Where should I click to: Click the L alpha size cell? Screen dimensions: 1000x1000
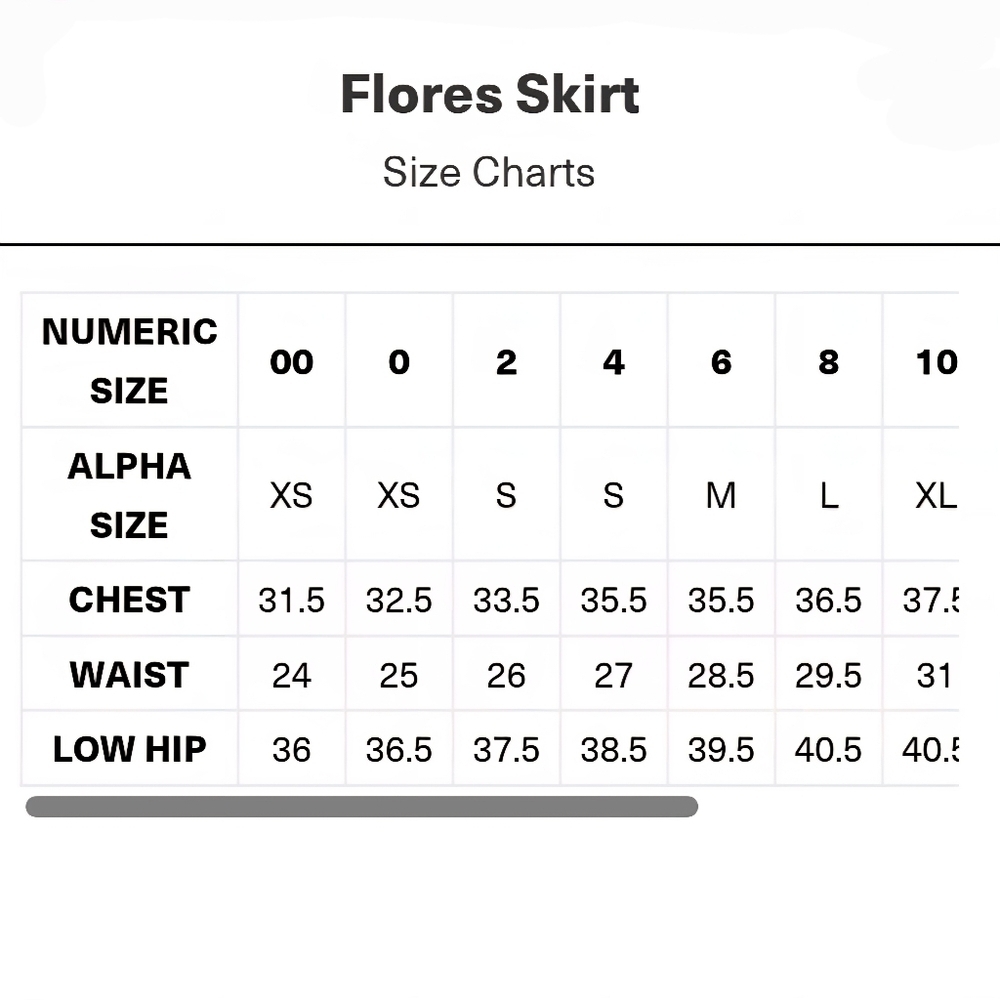click(x=828, y=495)
